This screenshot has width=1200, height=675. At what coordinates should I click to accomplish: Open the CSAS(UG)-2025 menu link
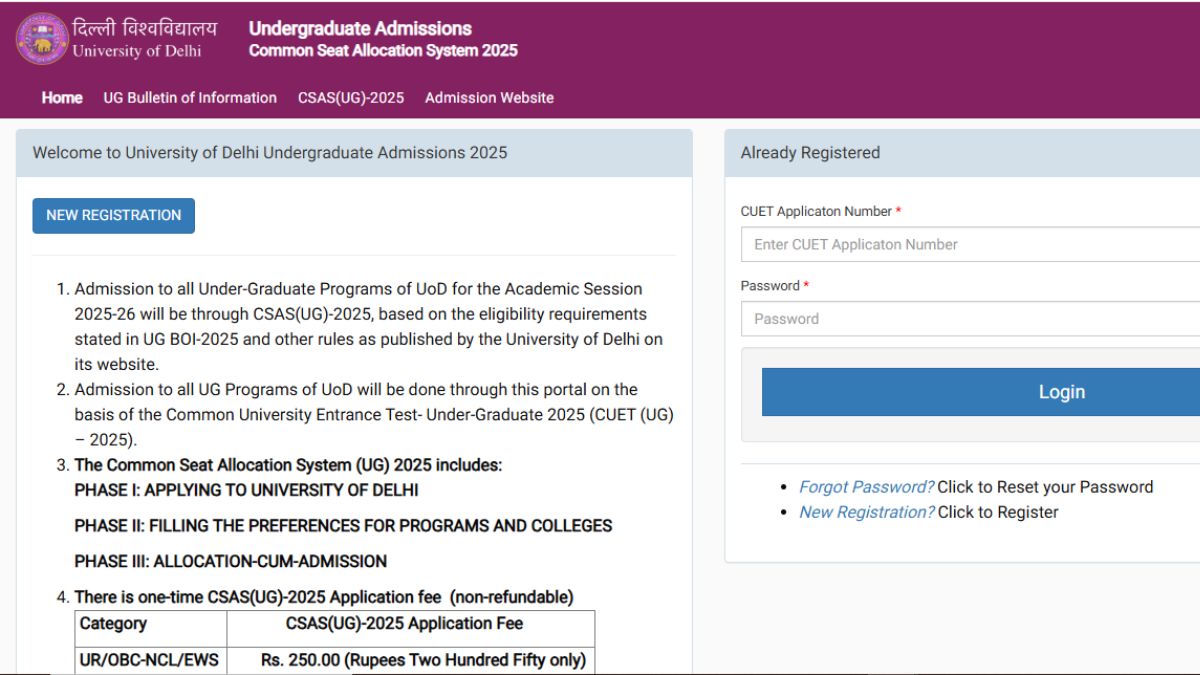(x=351, y=97)
